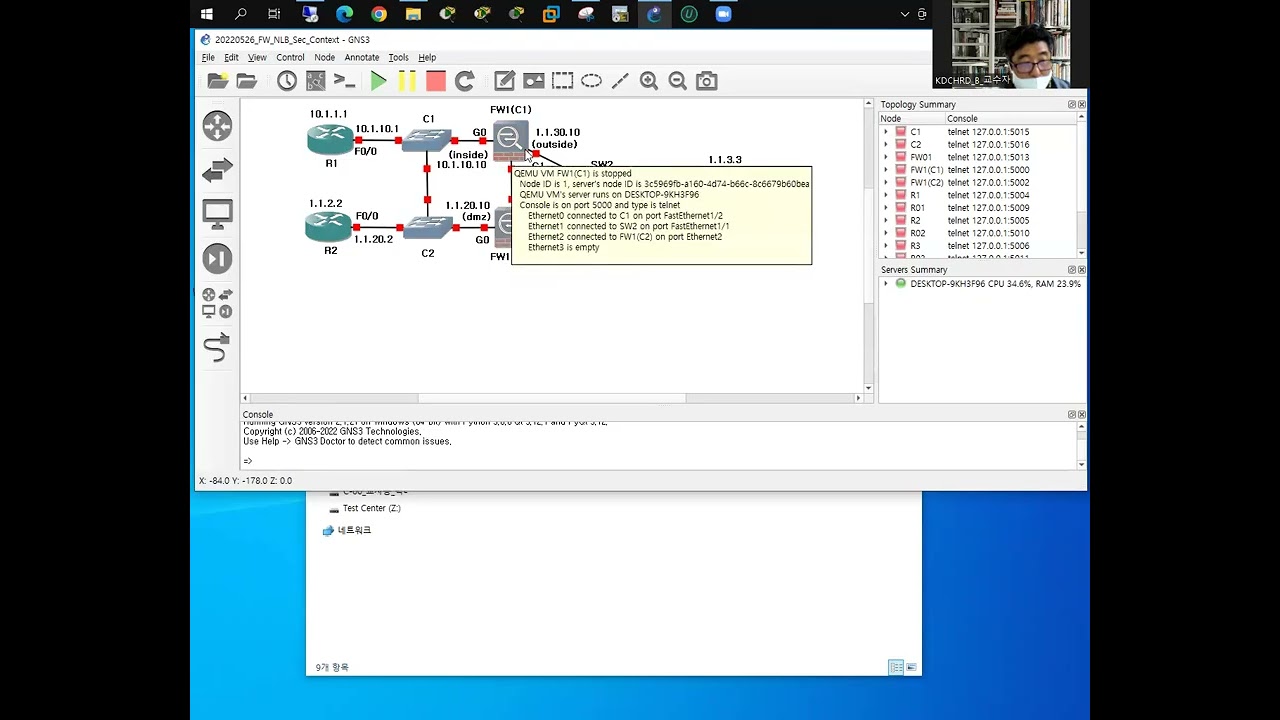Expand the DESKTOP-9KH3F96 server entry
This screenshot has width=1280, height=720.
[x=885, y=284]
